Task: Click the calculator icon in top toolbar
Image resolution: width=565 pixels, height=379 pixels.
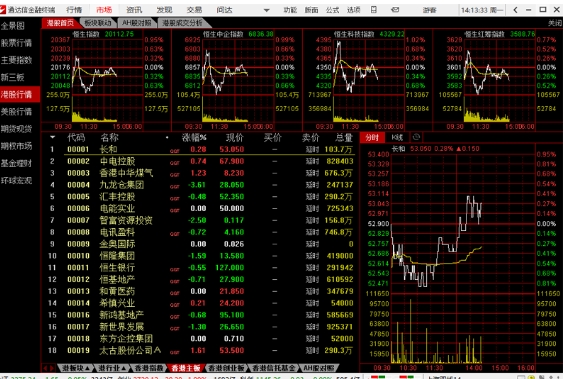Action: point(374,10)
